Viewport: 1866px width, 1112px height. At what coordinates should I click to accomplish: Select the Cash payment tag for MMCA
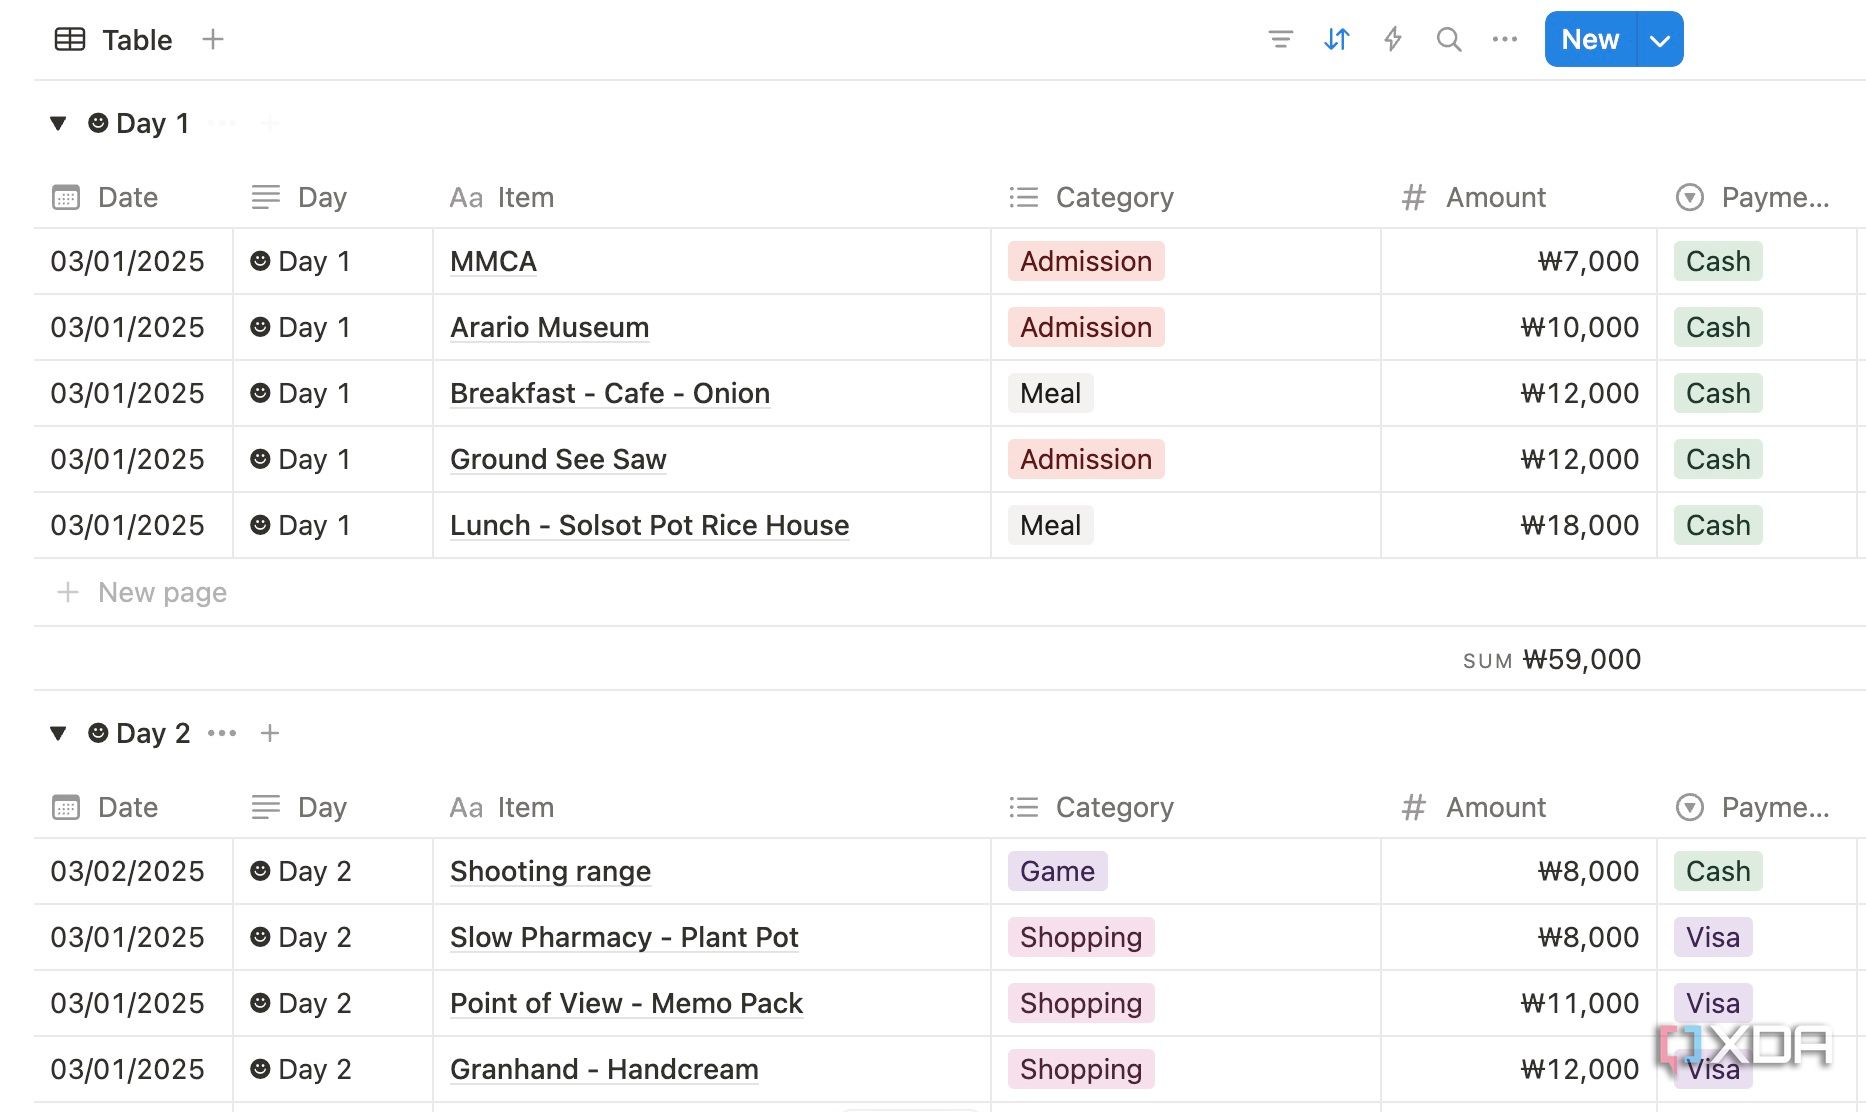[1717, 261]
